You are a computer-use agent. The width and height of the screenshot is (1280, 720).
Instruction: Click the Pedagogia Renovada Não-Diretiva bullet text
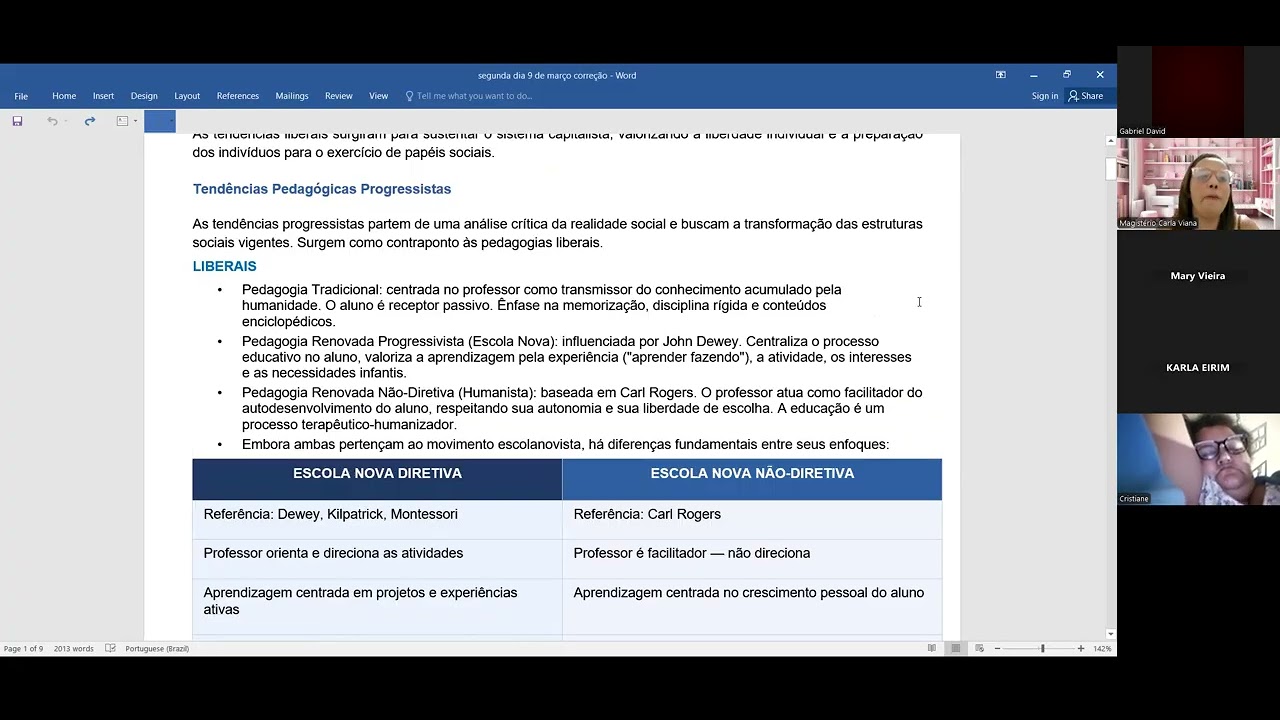point(582,408)
